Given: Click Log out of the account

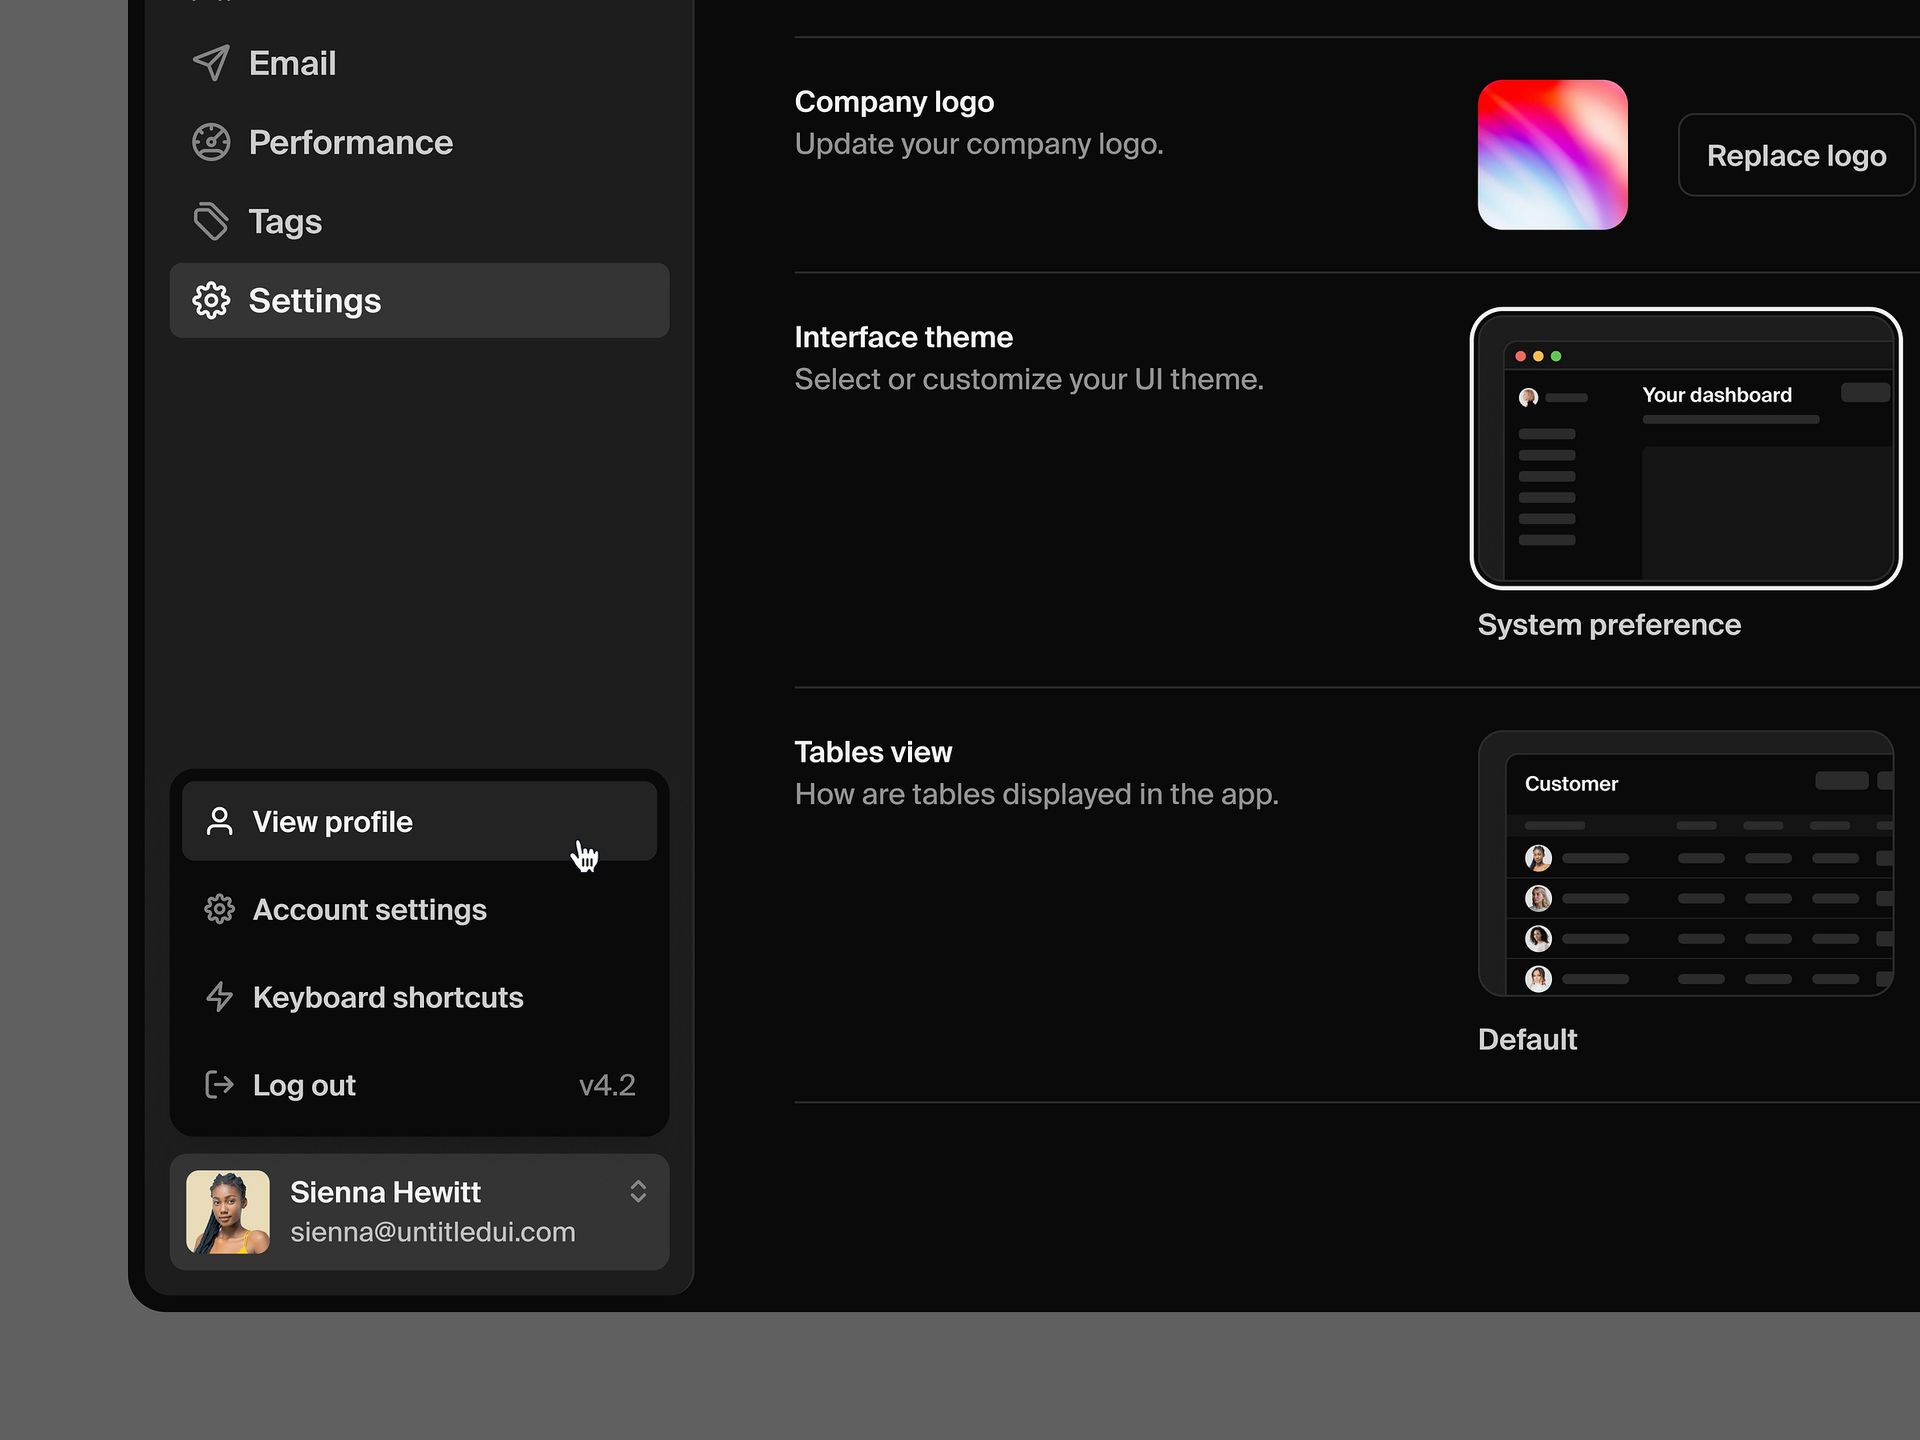Looking at the screenshot, I should click(304, 1085).
